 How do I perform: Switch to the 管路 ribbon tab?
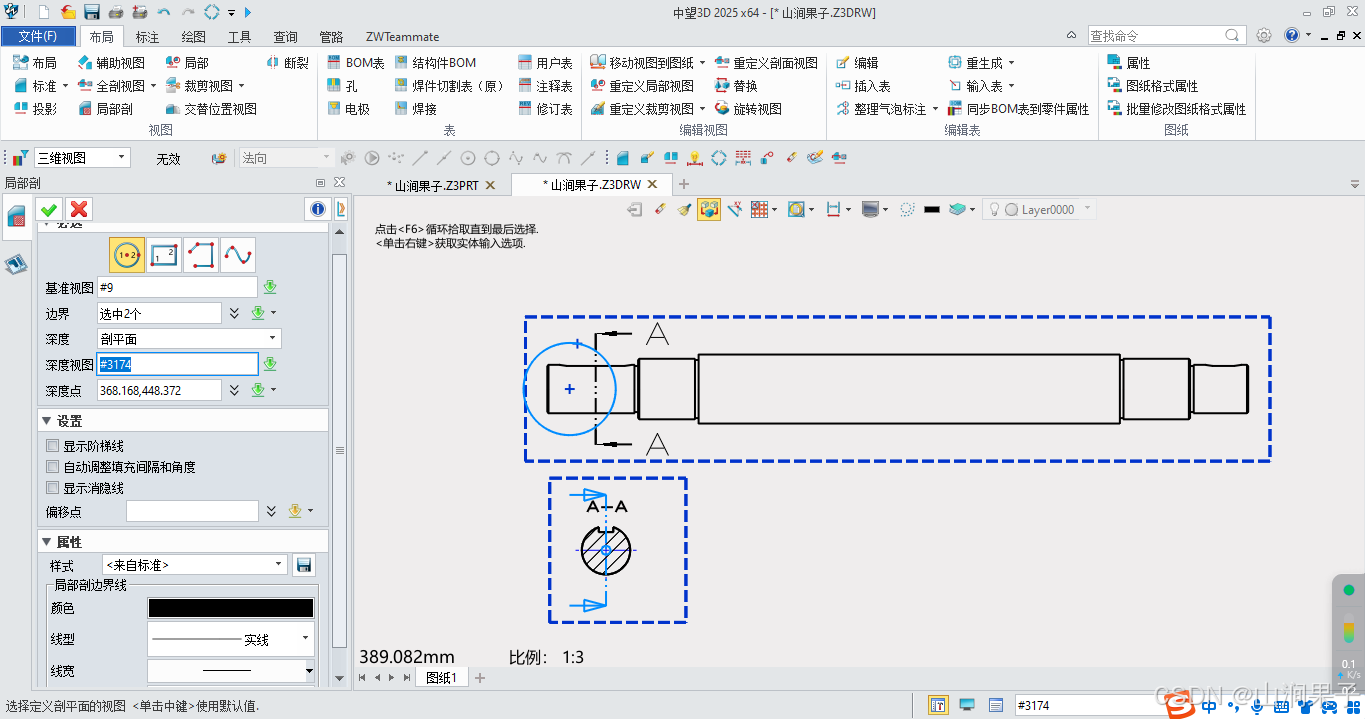(x=331, y=37)
